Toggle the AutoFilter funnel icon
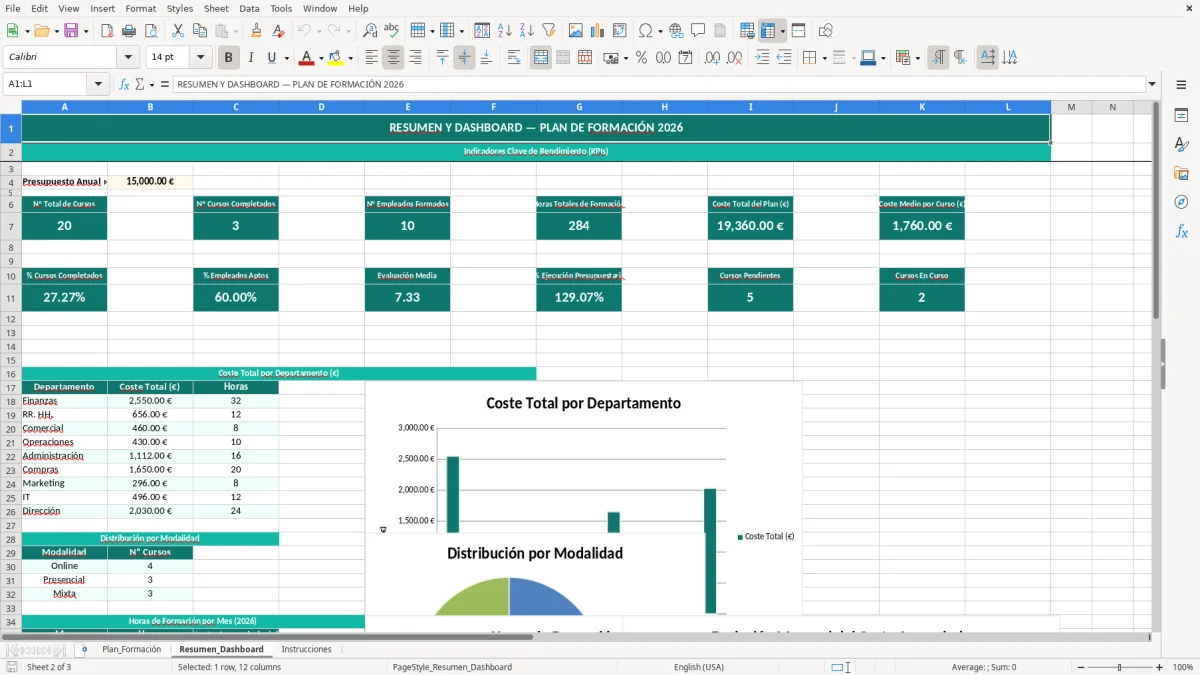Viewport: 1200px width, 675px height. tap(549, 31)
